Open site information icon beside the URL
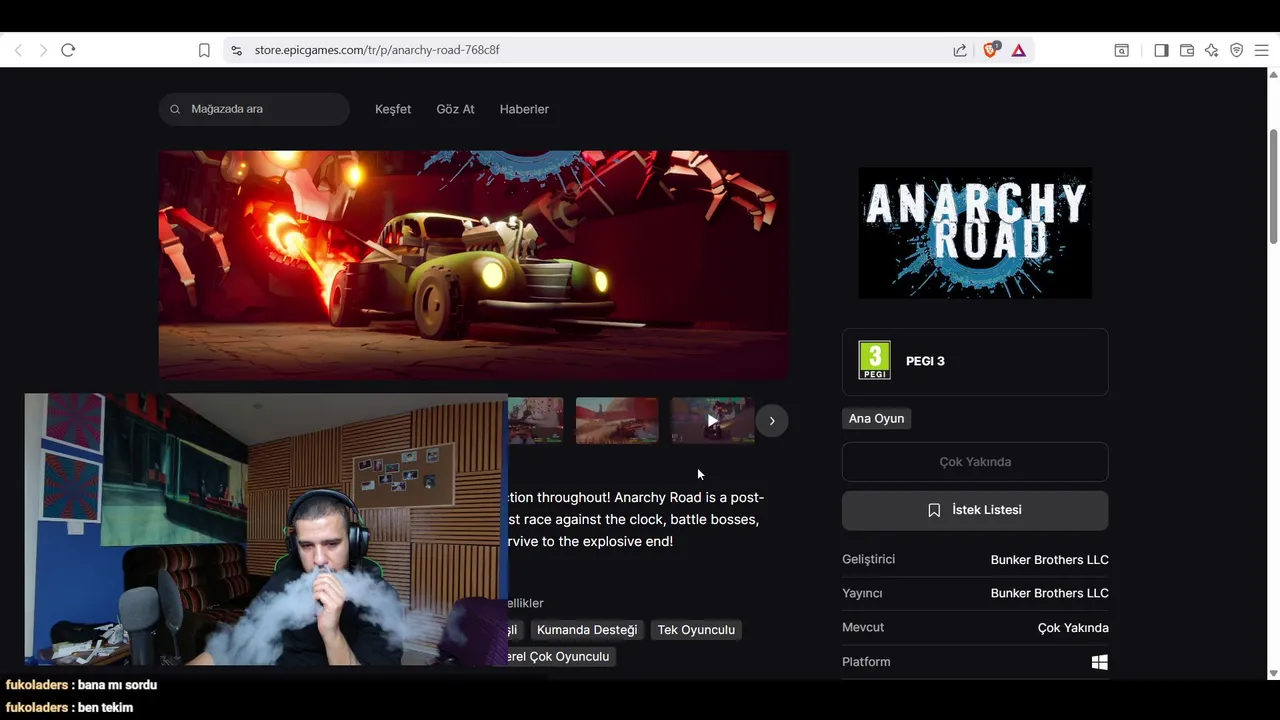The width and height of the screenshot is (1280, 720). coord(236,50)
